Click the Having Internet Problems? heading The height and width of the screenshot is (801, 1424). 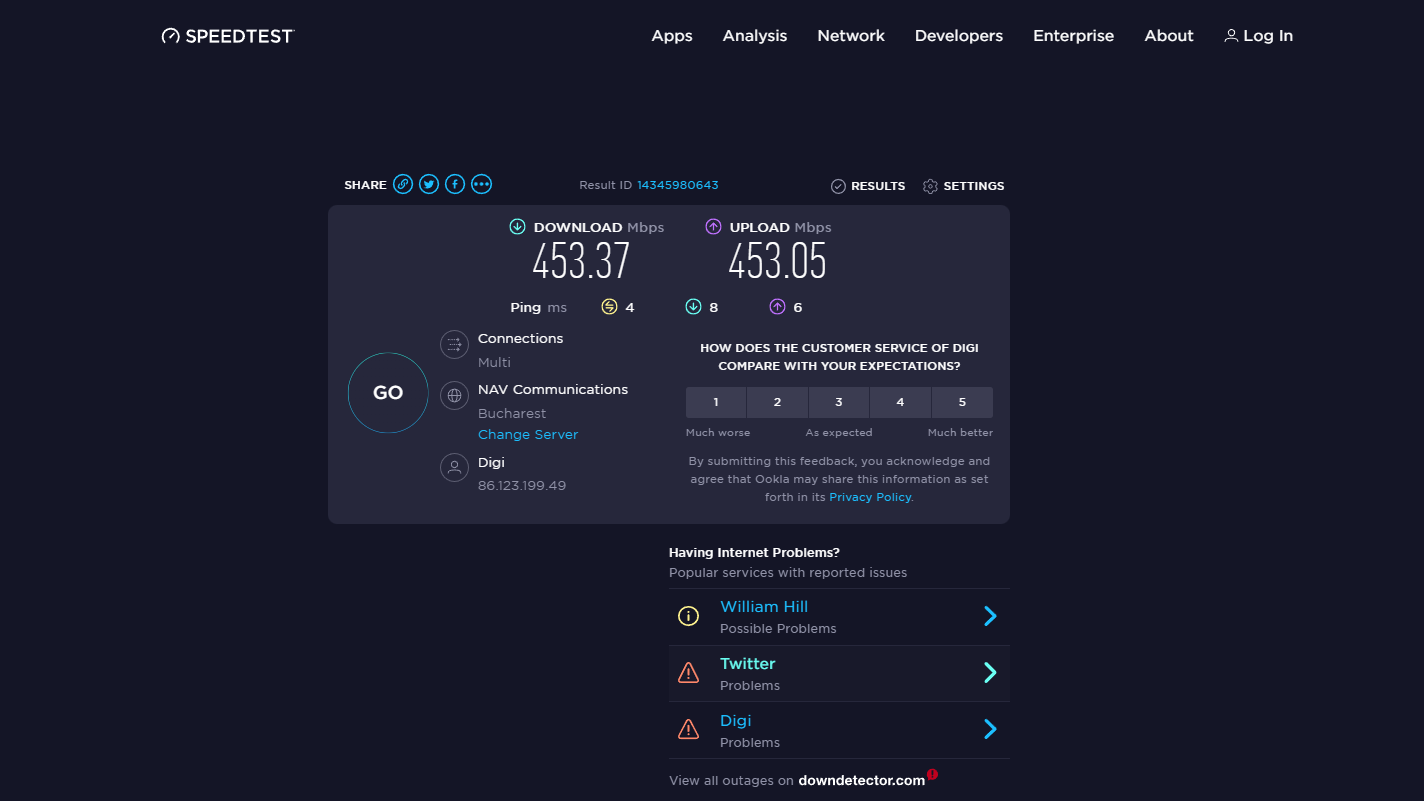click(754, 553)
